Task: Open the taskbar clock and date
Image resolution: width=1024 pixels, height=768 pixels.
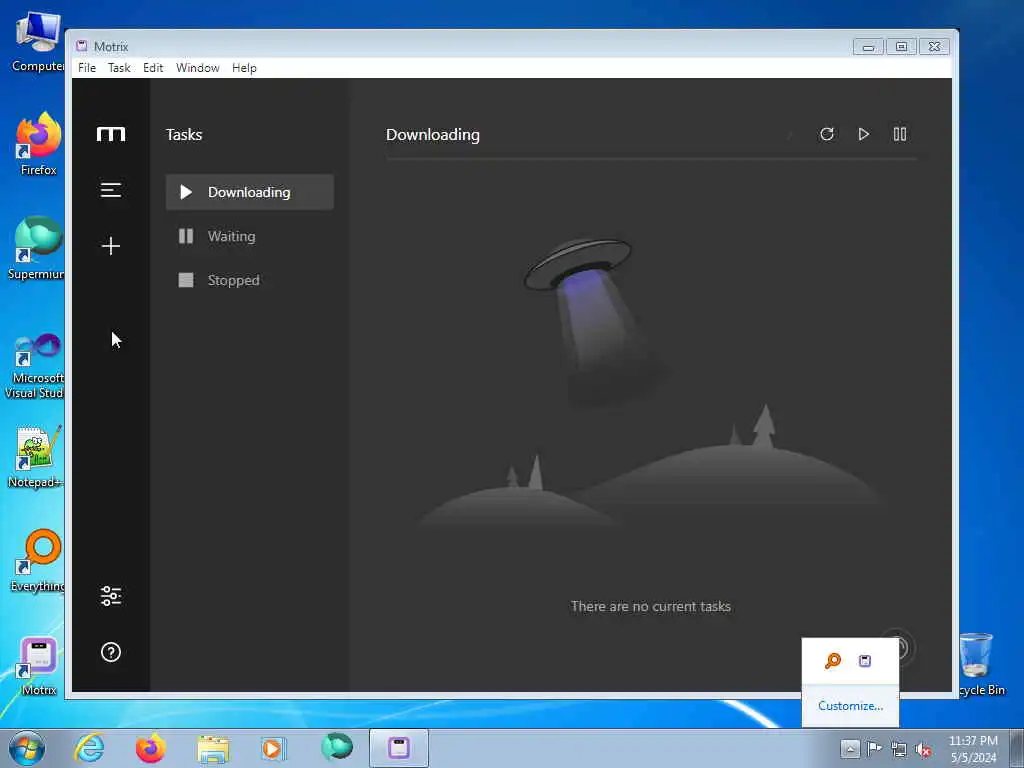Action: click(x=973, y=749)
